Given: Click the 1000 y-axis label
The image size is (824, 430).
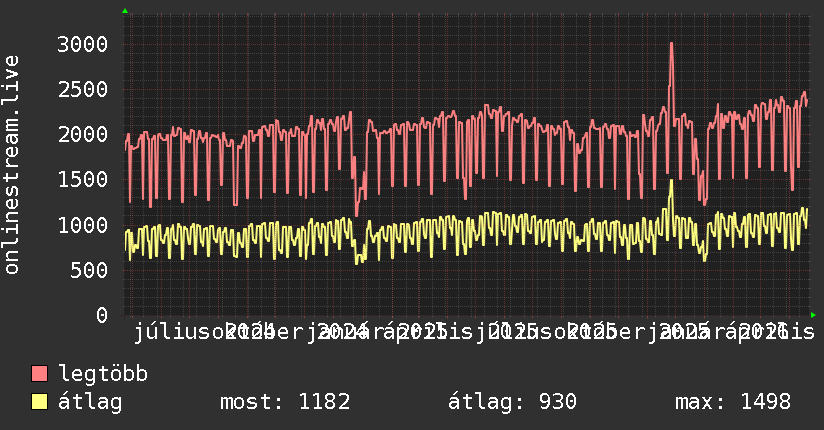Looking at the screenshot, I should [83, 225].
